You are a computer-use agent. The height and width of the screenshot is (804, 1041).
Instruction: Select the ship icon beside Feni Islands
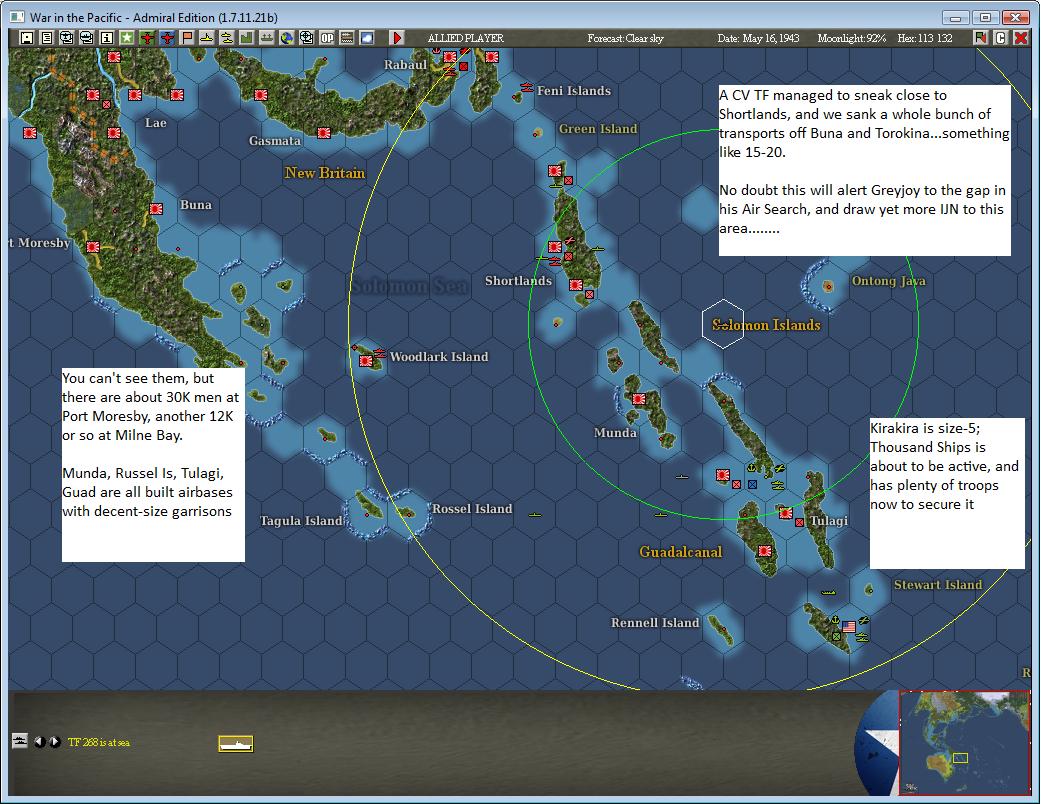(x=527, y=87)
